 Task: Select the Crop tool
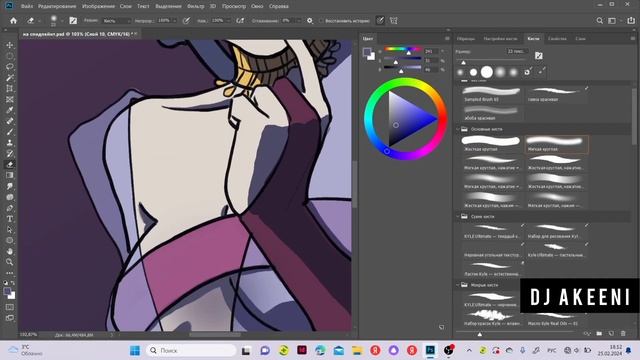[10, 89]
